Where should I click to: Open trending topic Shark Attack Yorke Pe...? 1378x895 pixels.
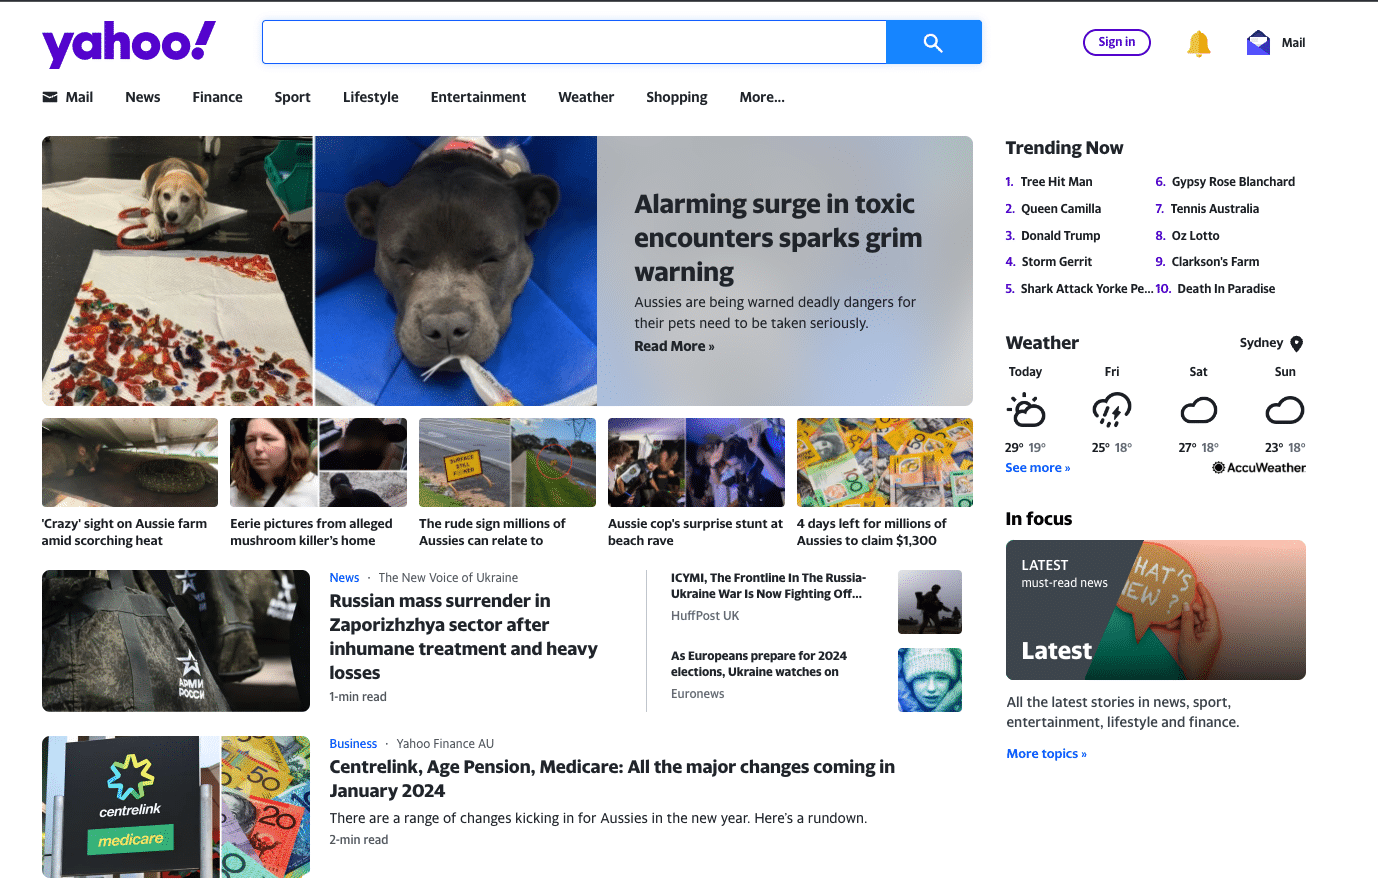(x=1086, y=289)
